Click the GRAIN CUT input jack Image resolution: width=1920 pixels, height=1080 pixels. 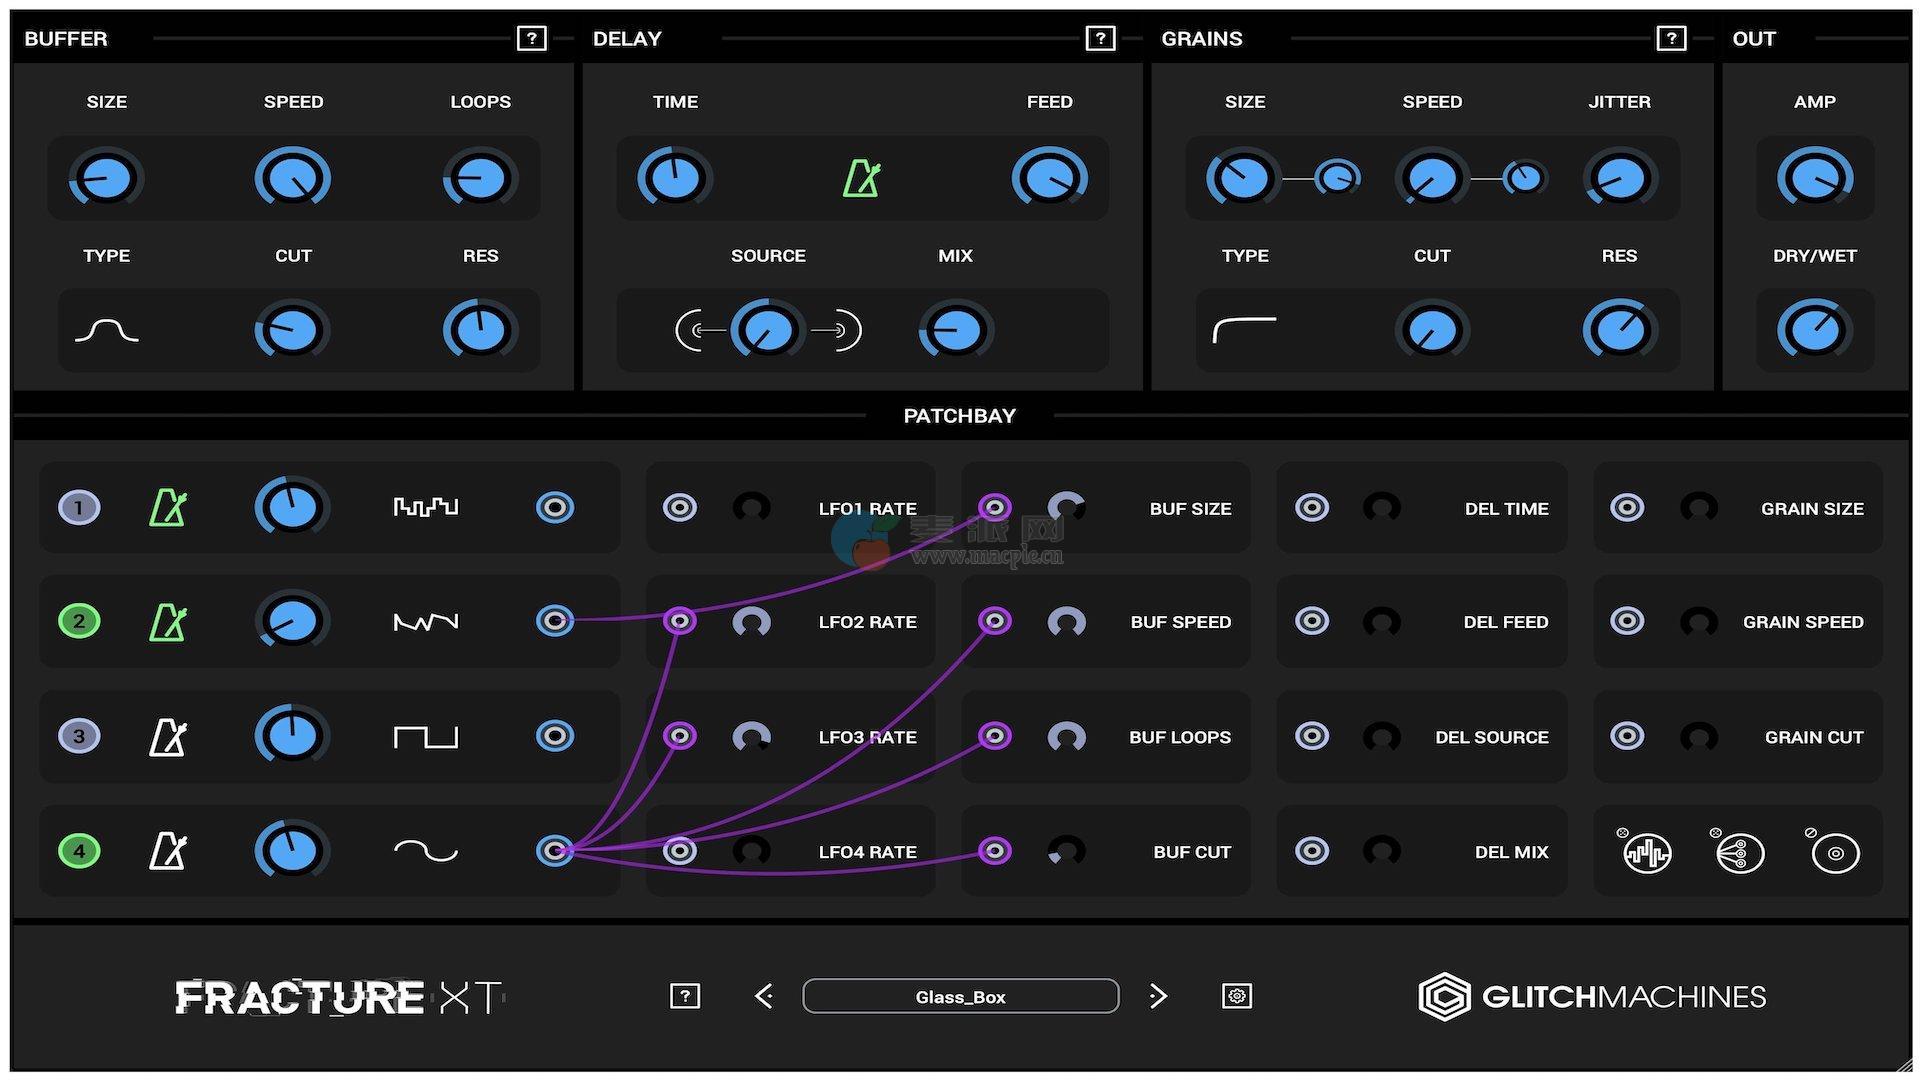tap(1627, 736)
